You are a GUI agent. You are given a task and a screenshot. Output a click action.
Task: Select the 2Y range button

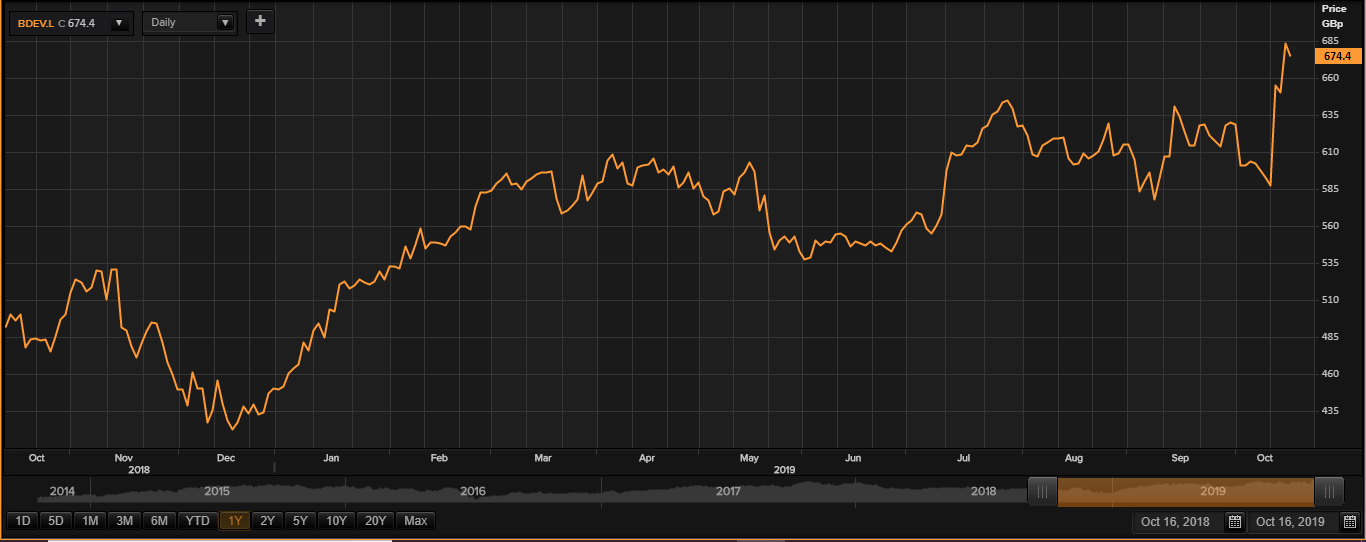point(267,521)
